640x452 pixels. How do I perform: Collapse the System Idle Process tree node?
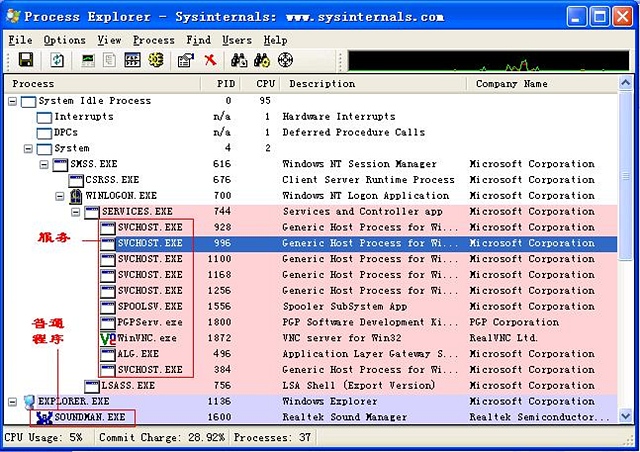[x=13, y=101]
